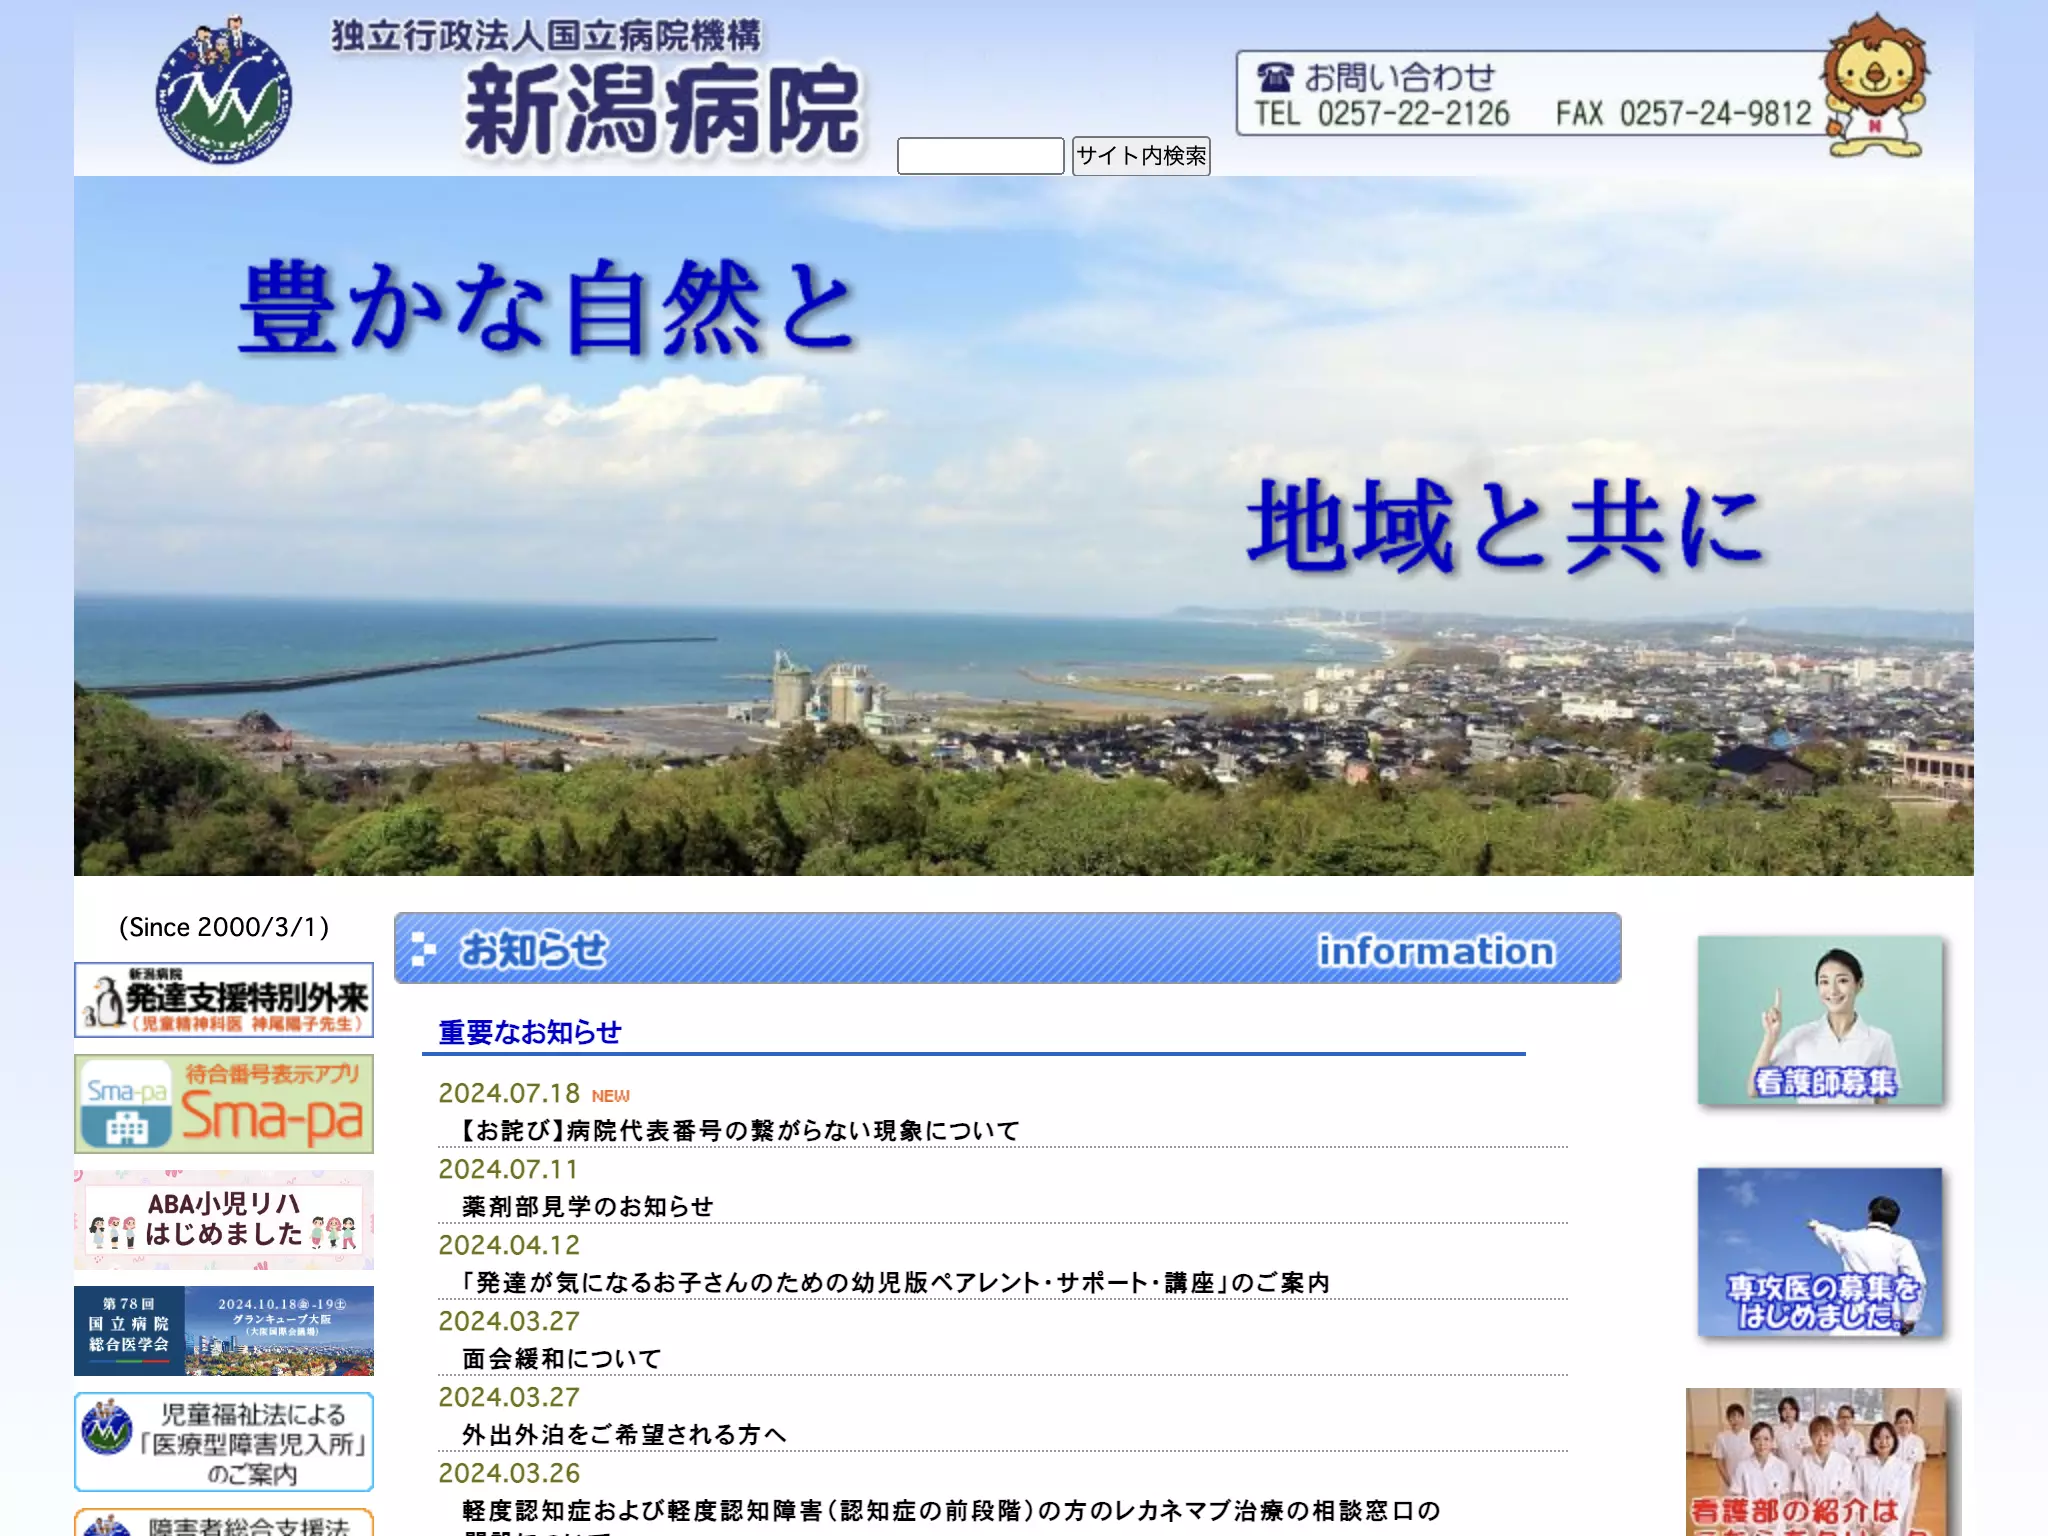The image size is (2048, 1536).
Task: Focus the site search text field
Action: click(x=980, y=156)
